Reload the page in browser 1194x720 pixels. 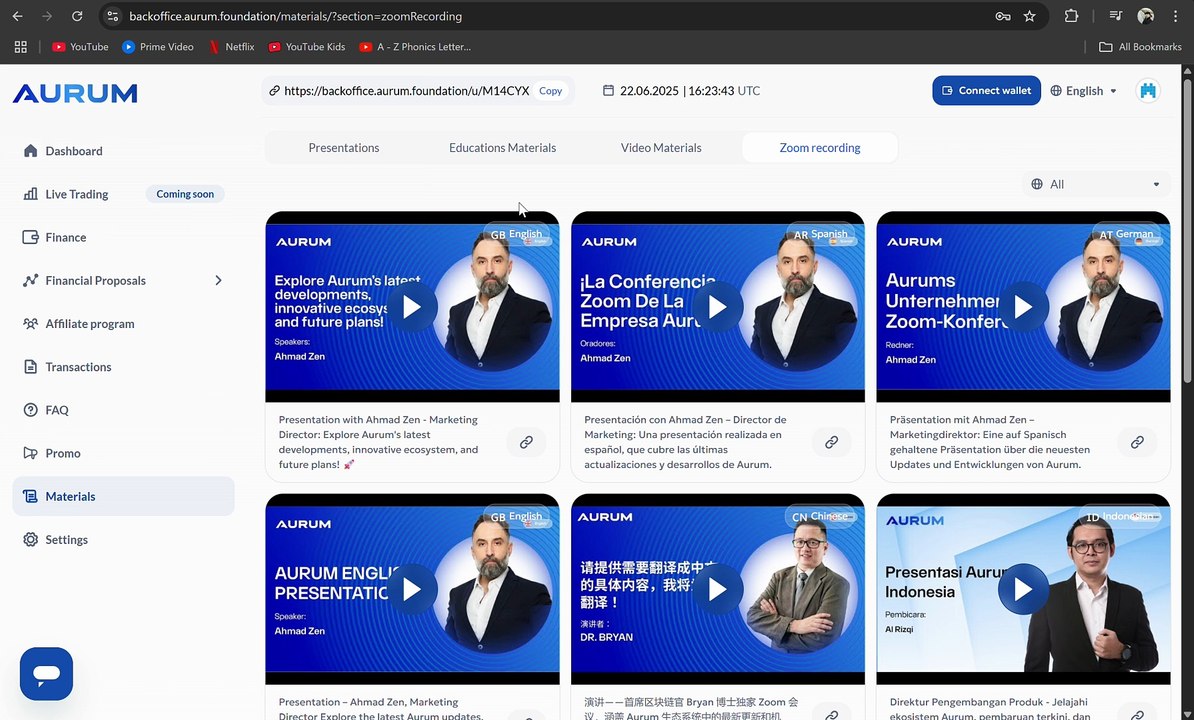tap(77, 16)
